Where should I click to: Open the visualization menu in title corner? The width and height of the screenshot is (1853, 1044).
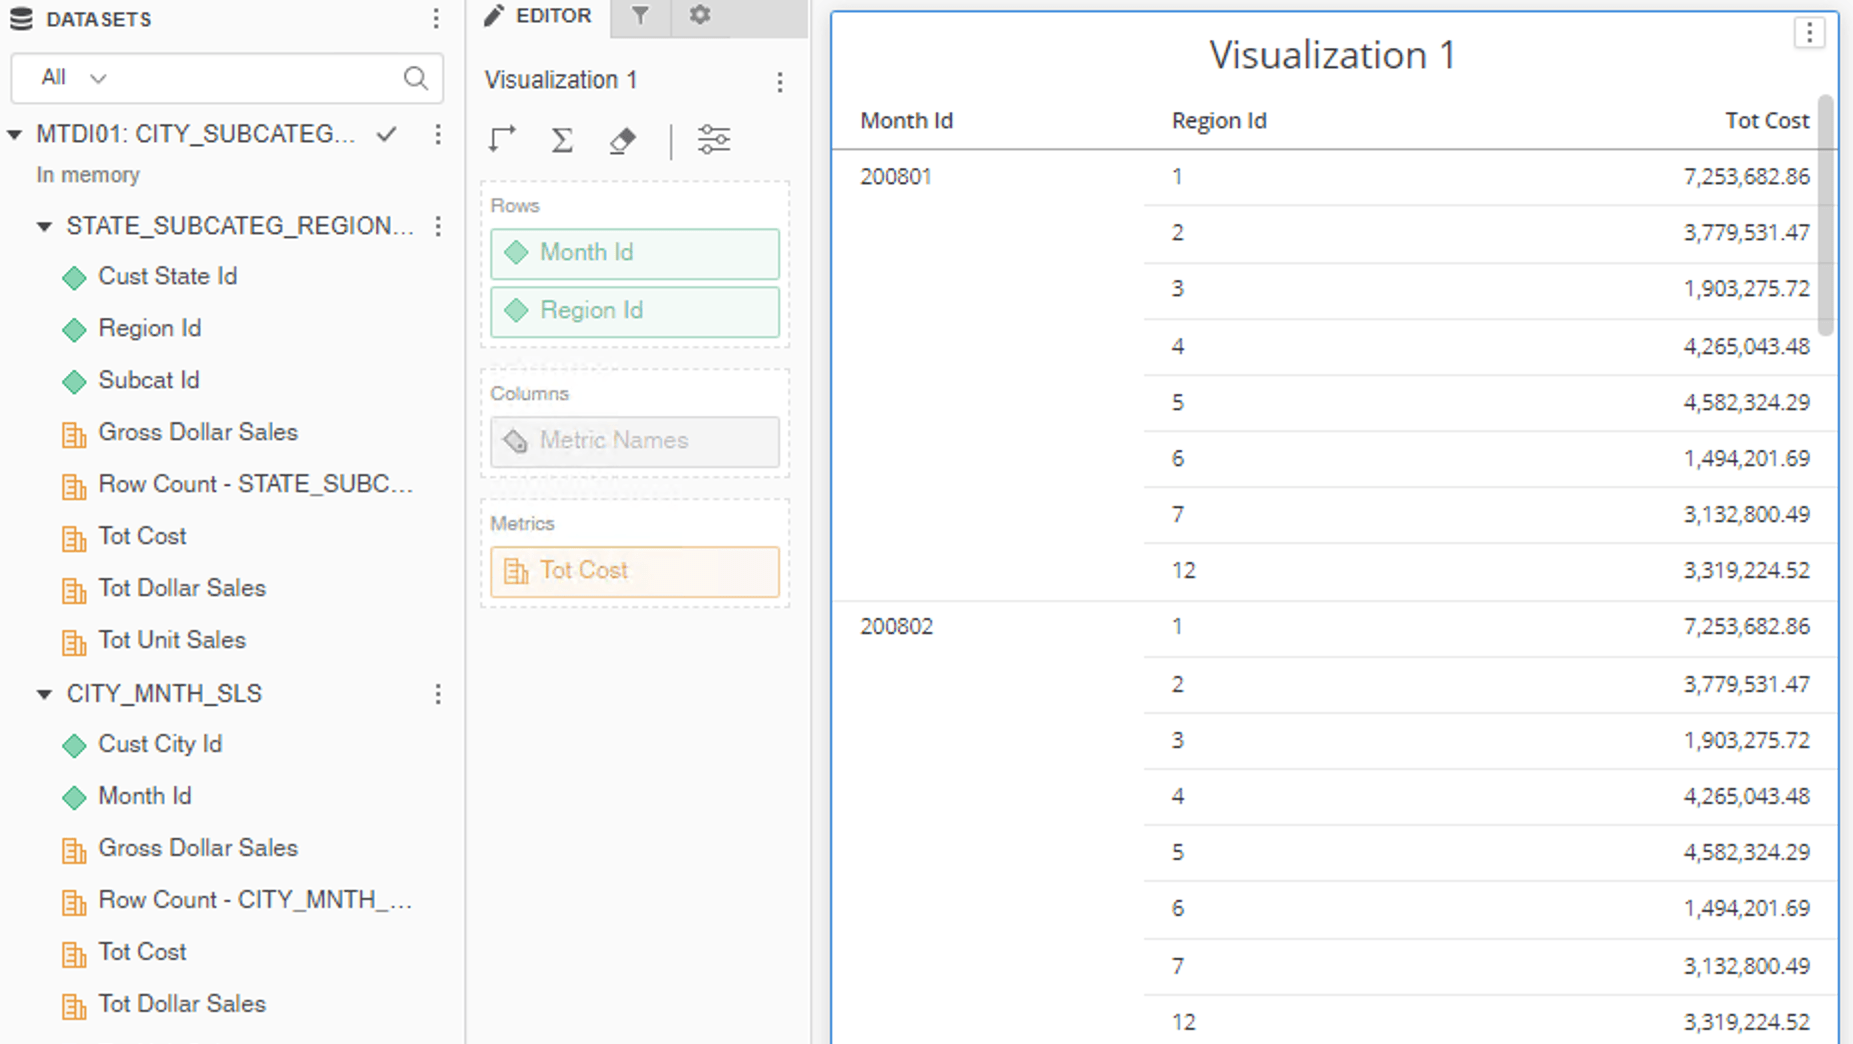[1809, 33]
